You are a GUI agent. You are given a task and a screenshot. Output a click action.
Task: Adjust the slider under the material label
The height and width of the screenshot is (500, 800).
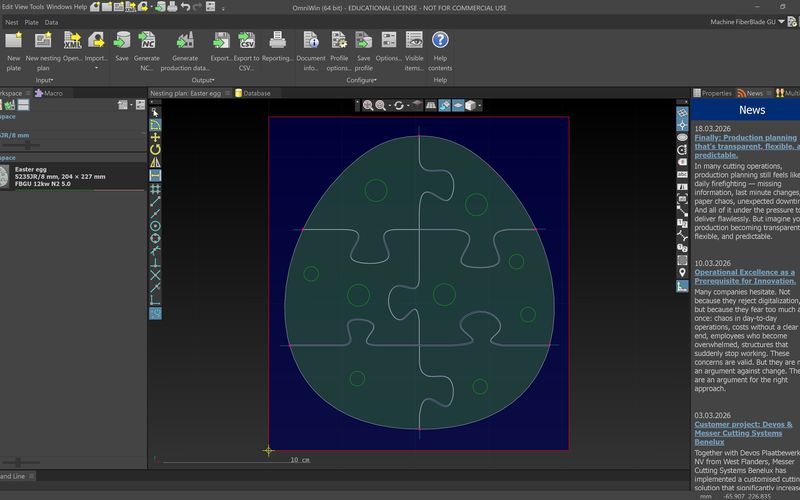coord(28,145)
